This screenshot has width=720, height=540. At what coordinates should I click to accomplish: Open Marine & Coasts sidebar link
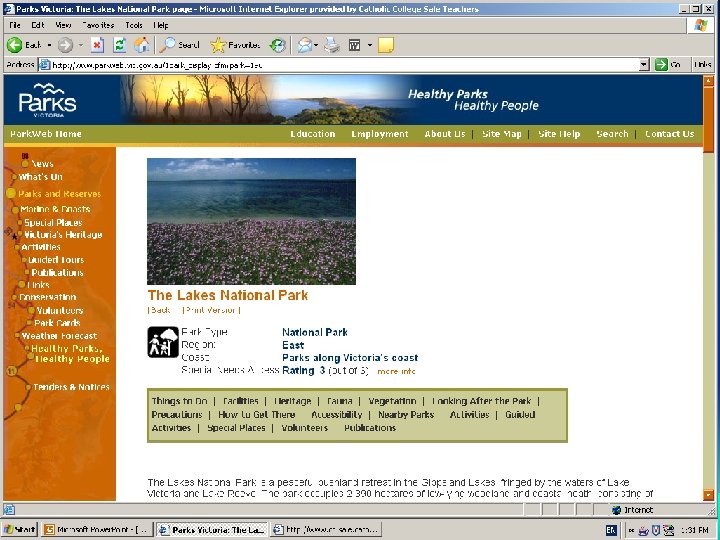click(x=55, y=209)
